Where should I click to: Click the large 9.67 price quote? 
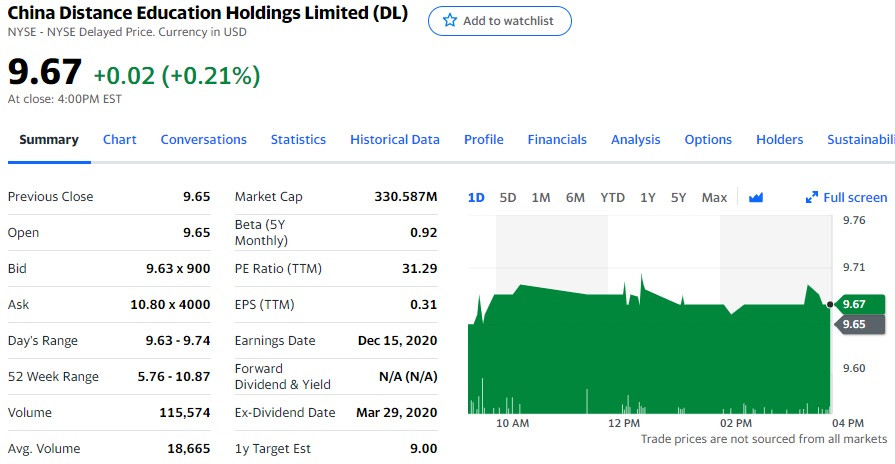tap(45, 72)
